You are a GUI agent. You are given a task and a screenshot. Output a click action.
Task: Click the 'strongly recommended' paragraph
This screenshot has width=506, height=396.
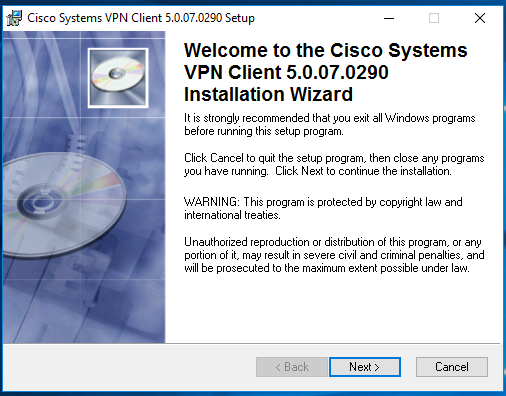[x=330, y=124]
